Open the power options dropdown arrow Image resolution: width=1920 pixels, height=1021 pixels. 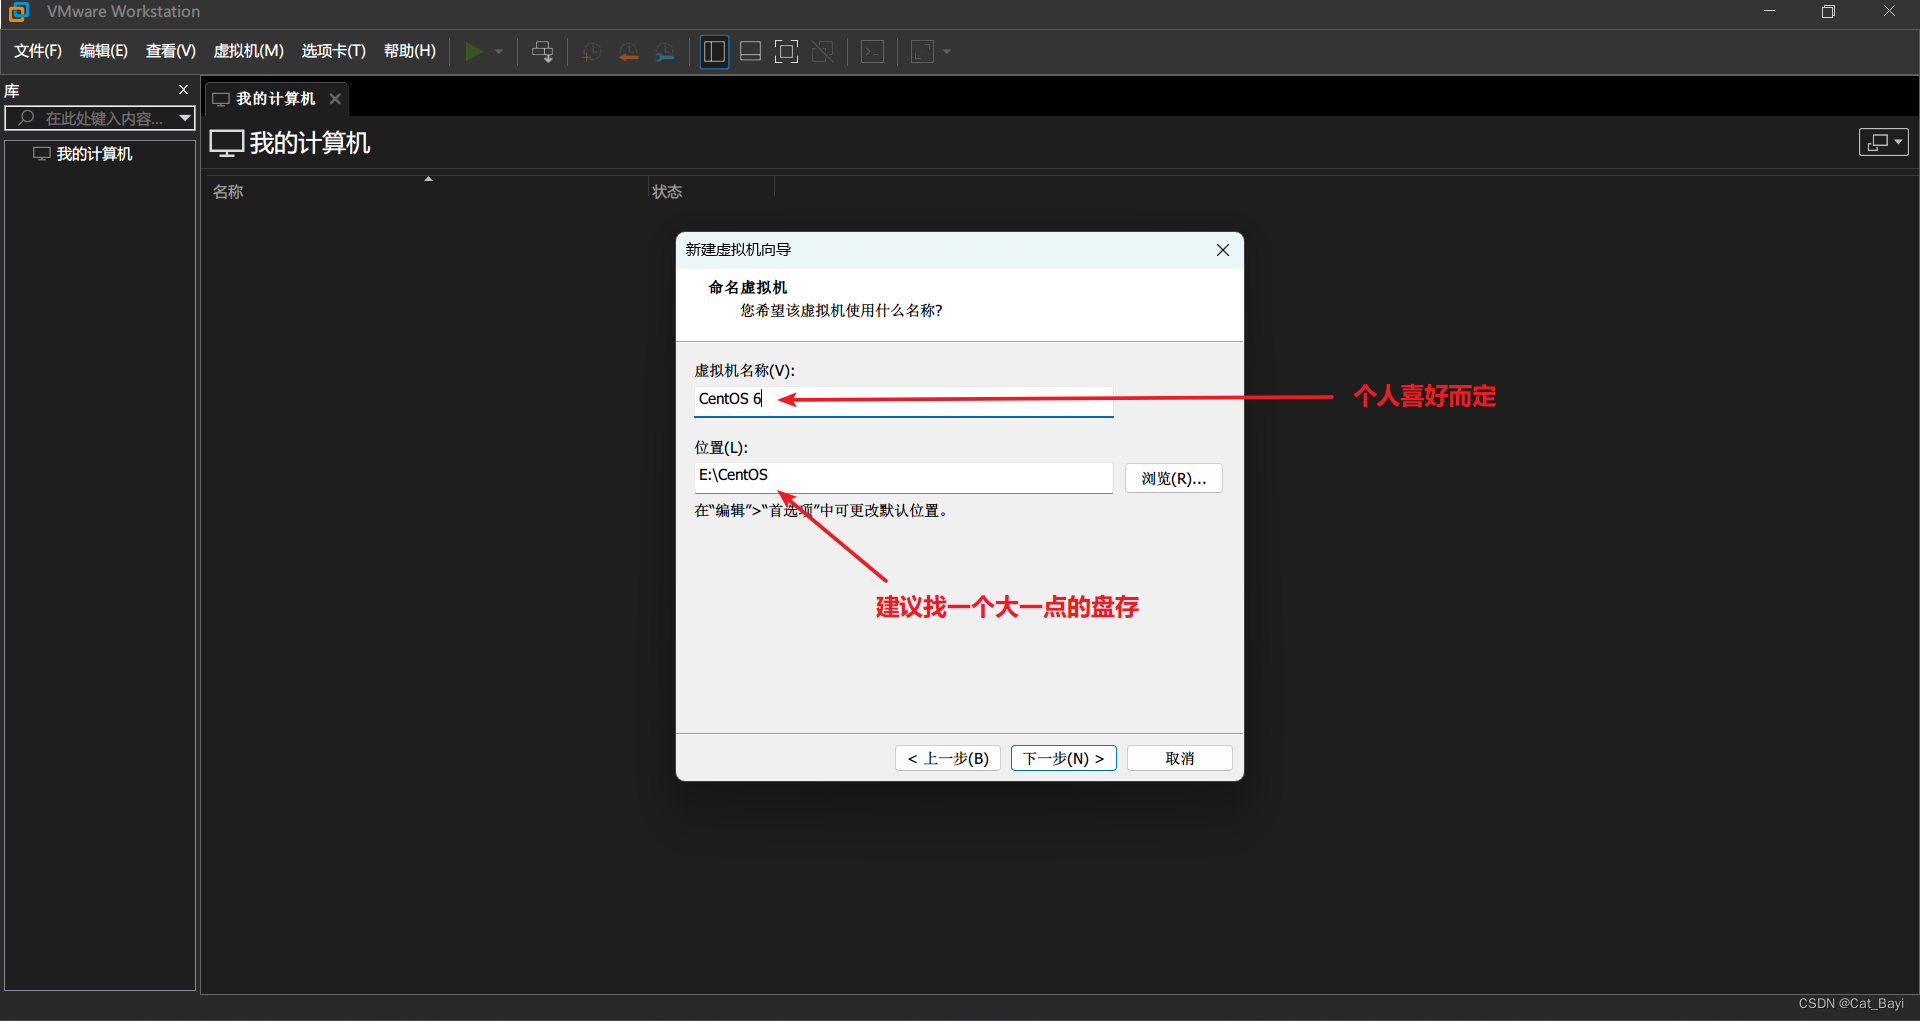499,52
